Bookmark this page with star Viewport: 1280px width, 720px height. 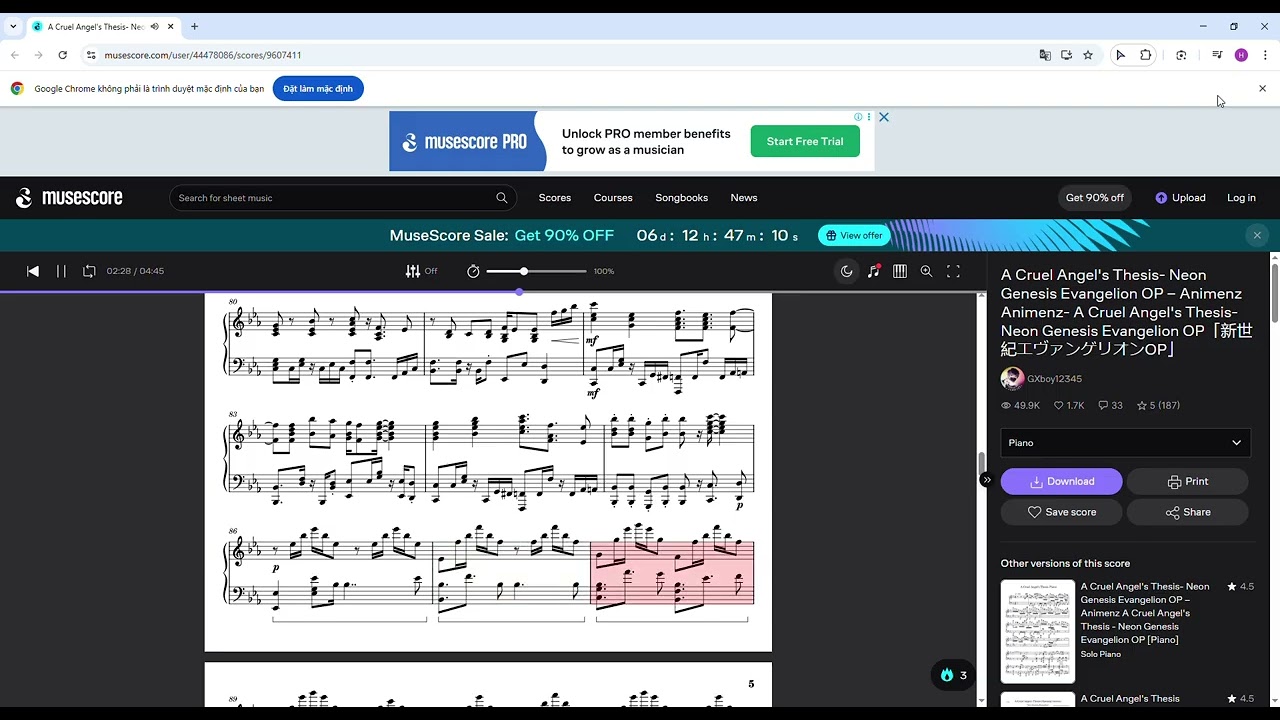pyautogui.click(x=1088, y=55)
